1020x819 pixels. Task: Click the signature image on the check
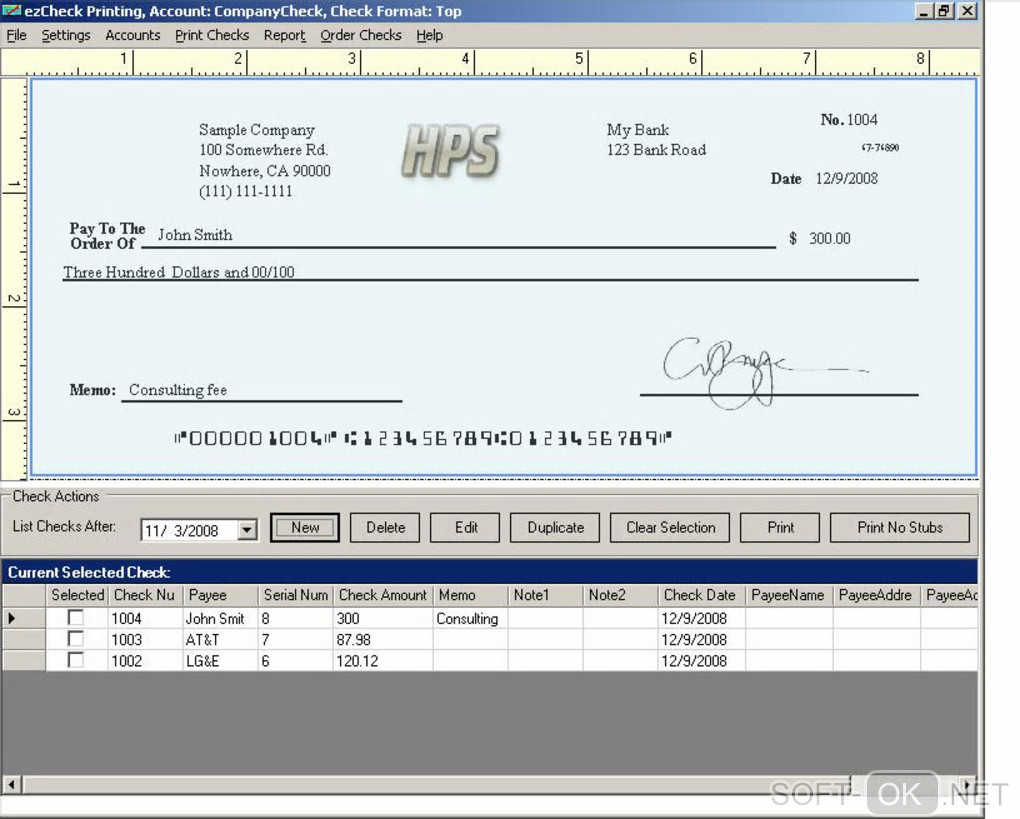pyautogui.click(x=764, y=373)
